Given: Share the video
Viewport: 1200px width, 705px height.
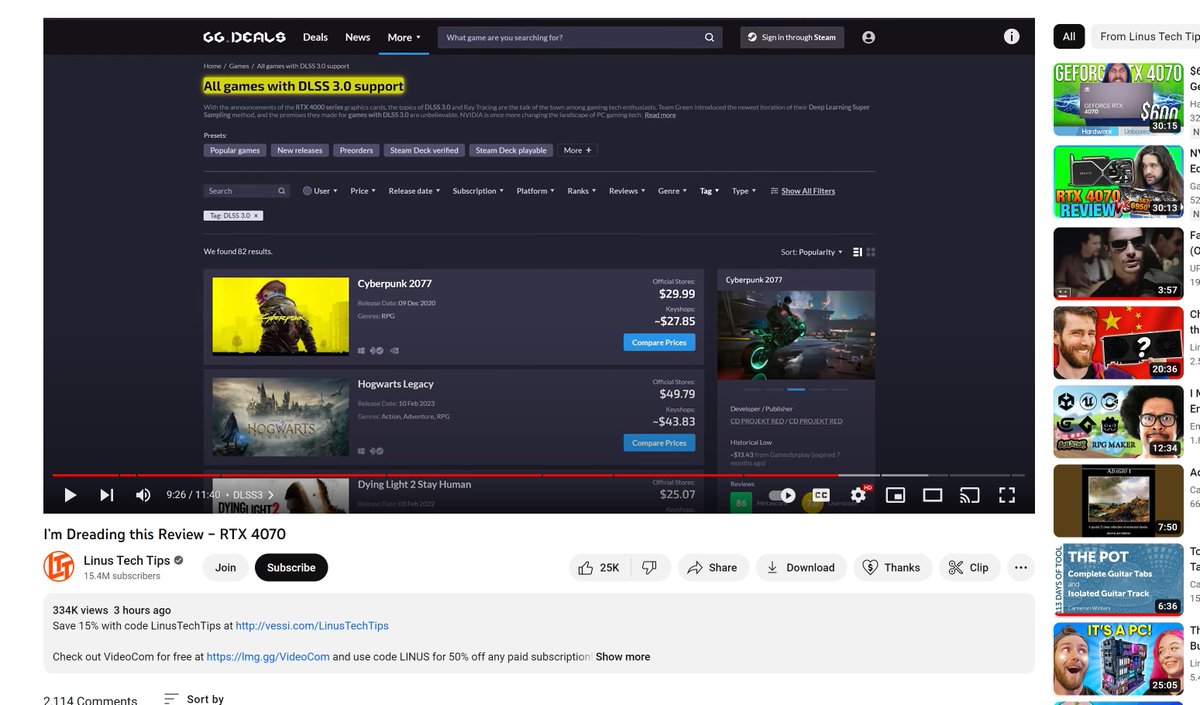Looking at the screenshot, I should coord(712,567).
